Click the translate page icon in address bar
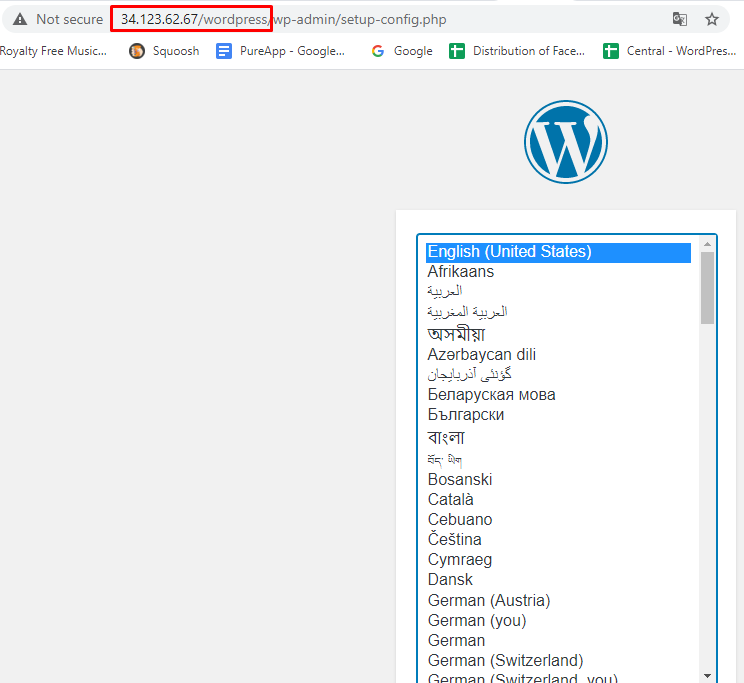744x683 pixels. (679, 19)
